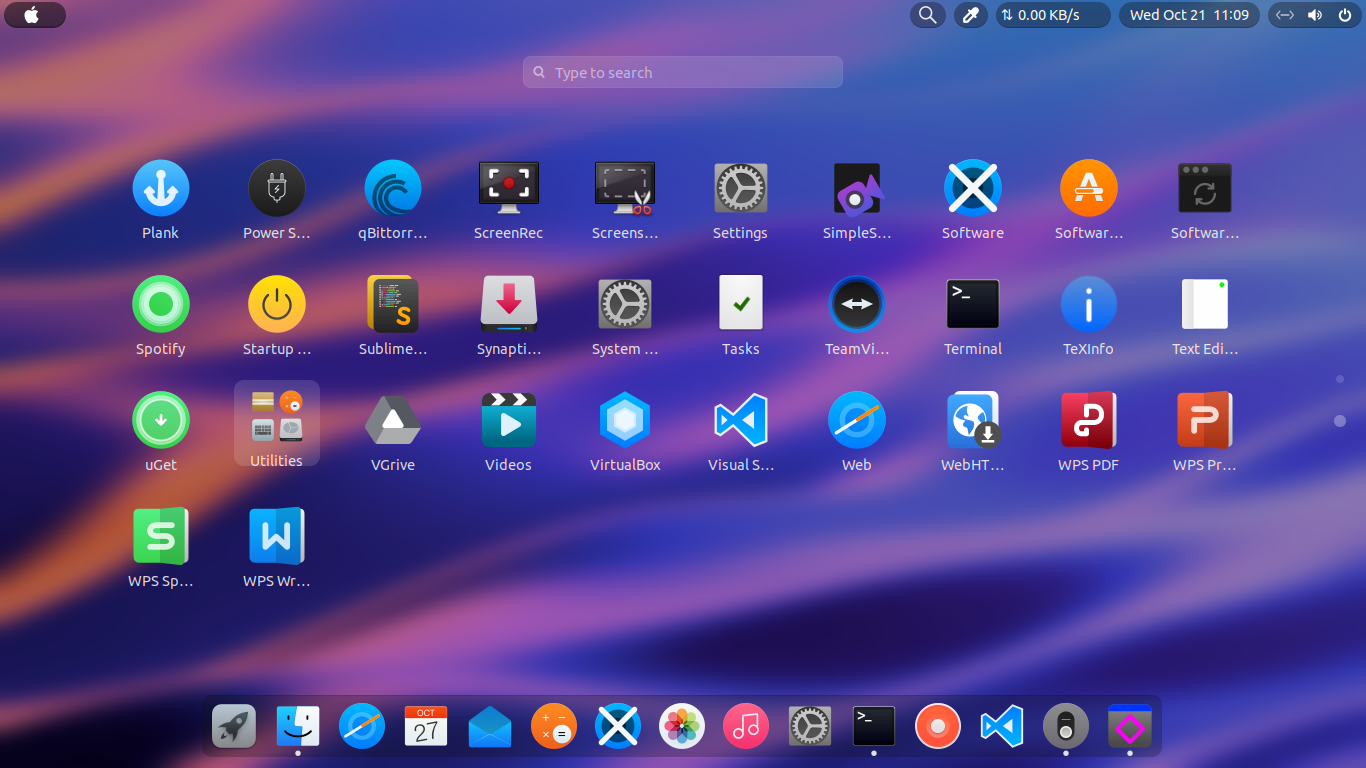Activate the color picker eyedropper
Viewport: 1366px width, 768px height.
click(970, 15)
